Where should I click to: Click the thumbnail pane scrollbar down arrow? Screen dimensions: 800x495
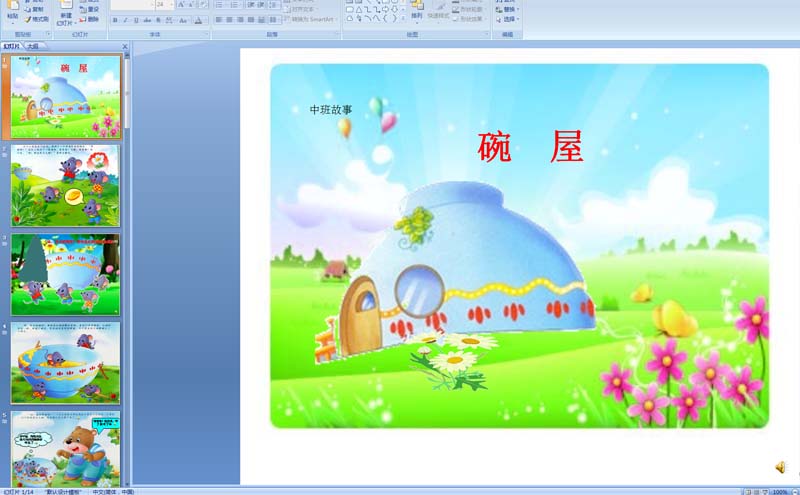(127, 482)
